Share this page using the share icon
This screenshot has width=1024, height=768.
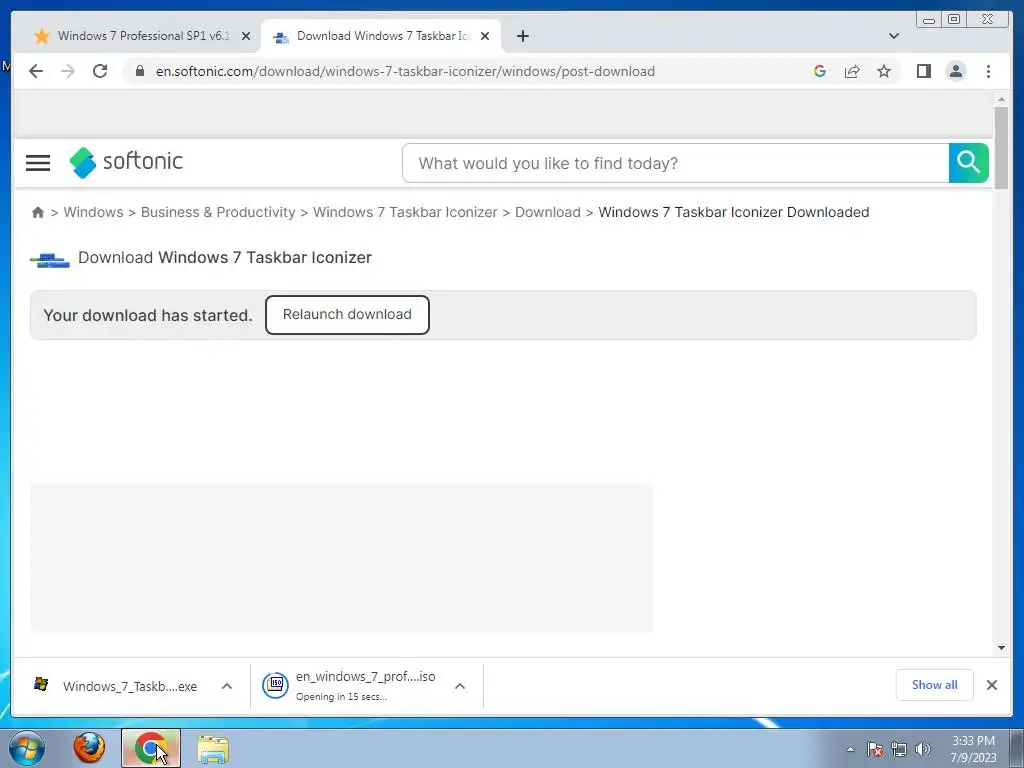(x=852, y=71)
